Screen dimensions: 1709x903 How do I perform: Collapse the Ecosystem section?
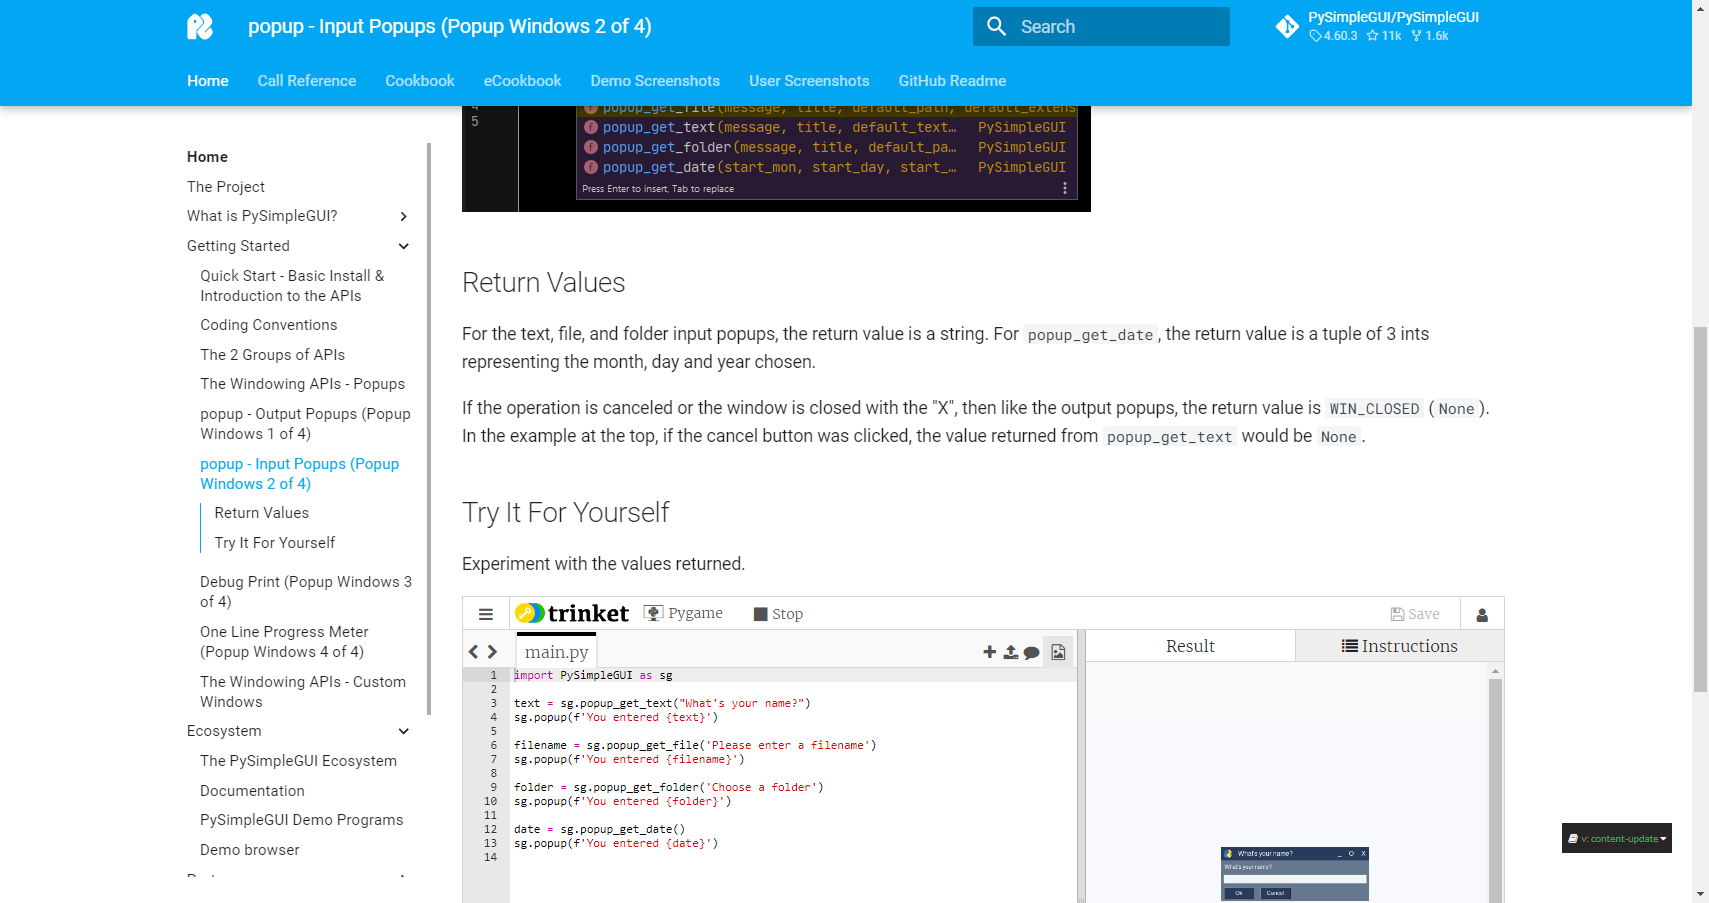click(404, 731)
